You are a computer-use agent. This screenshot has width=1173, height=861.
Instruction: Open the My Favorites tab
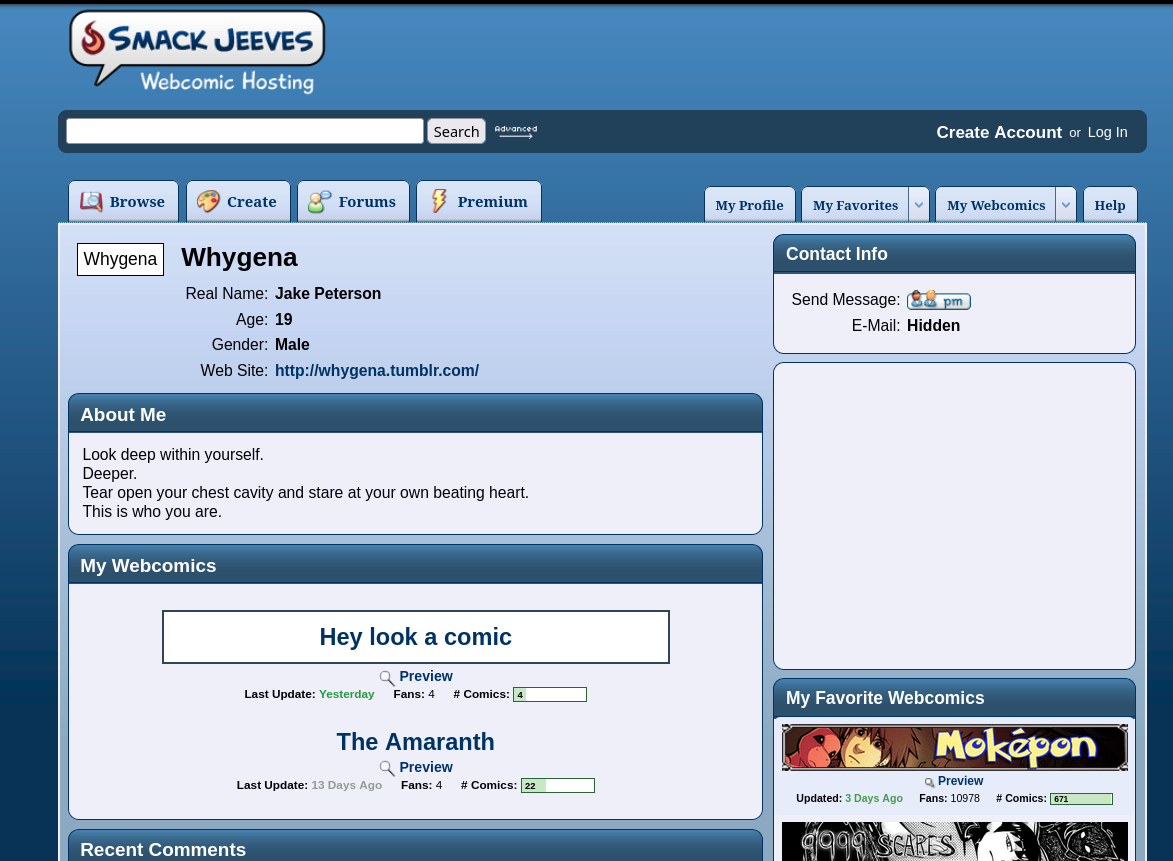click(x=855, y=205)
